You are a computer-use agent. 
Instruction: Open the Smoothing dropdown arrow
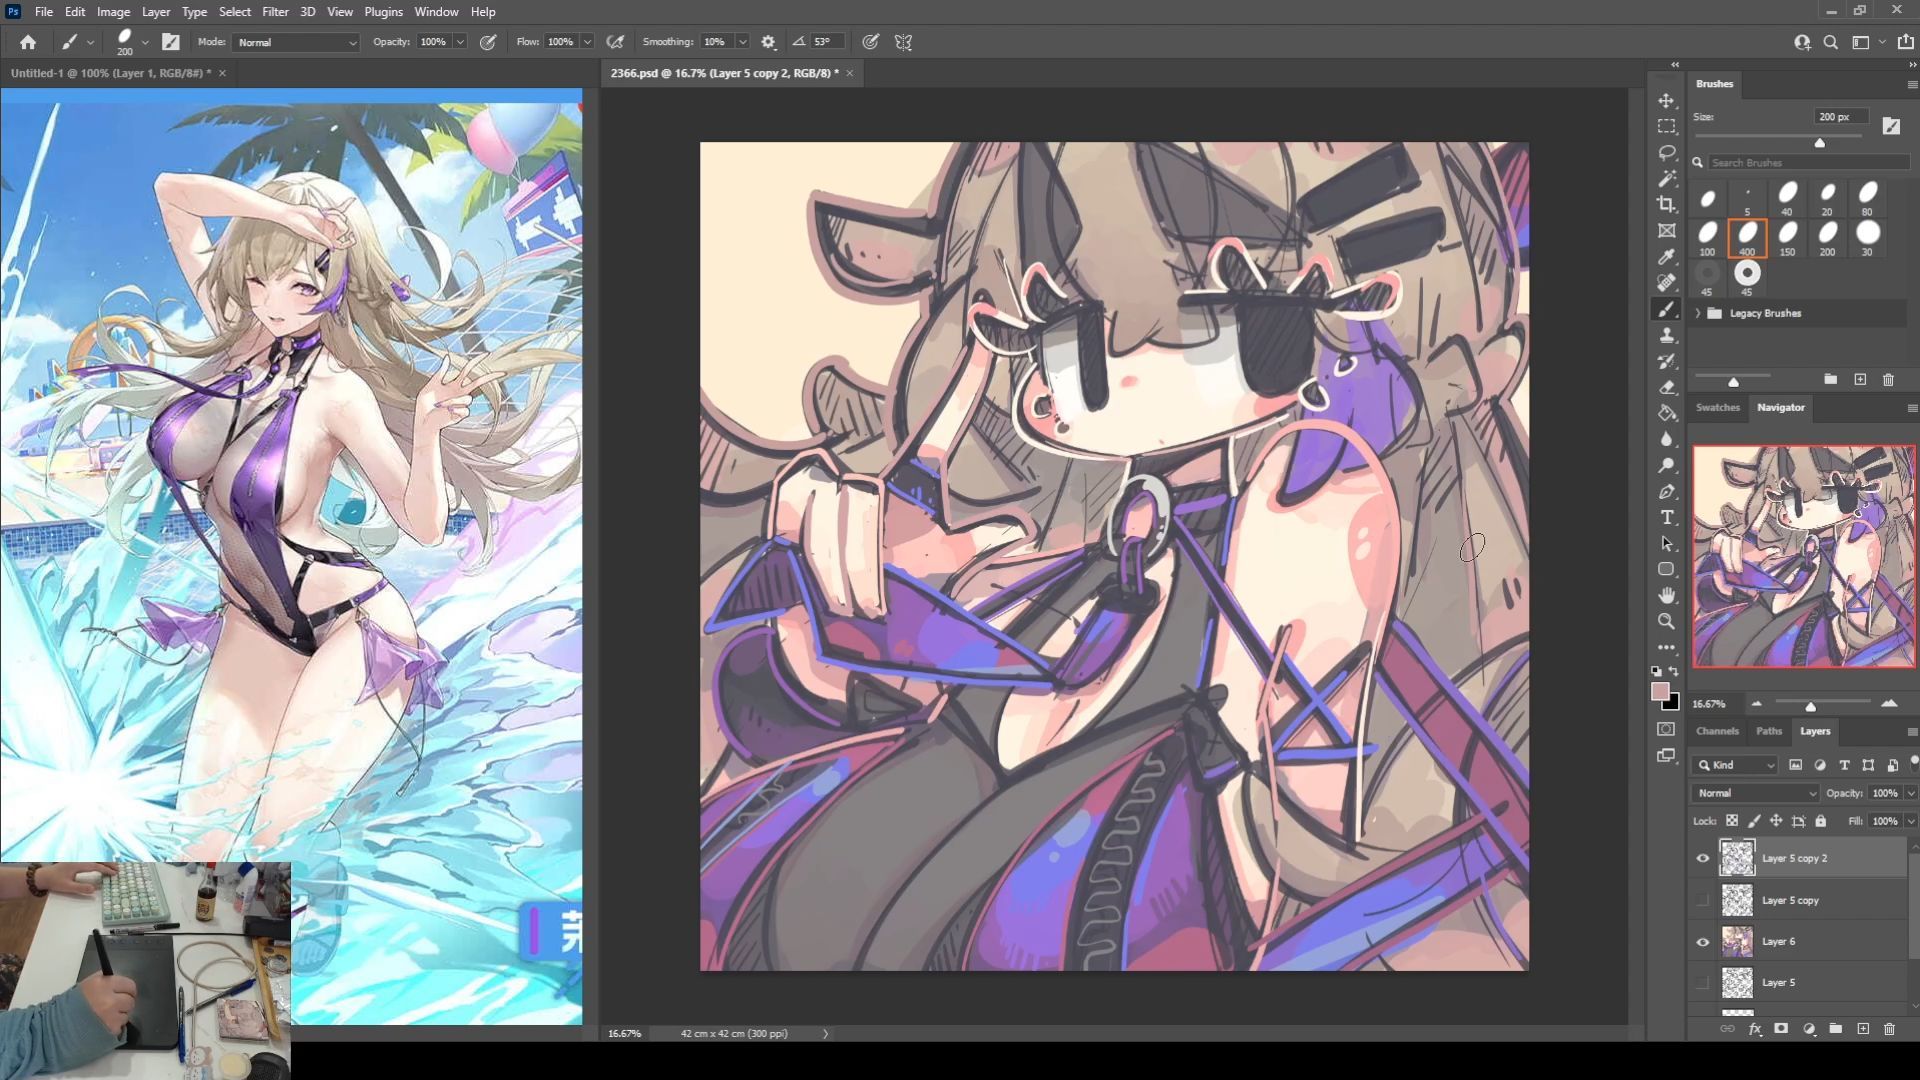[742, 42]
